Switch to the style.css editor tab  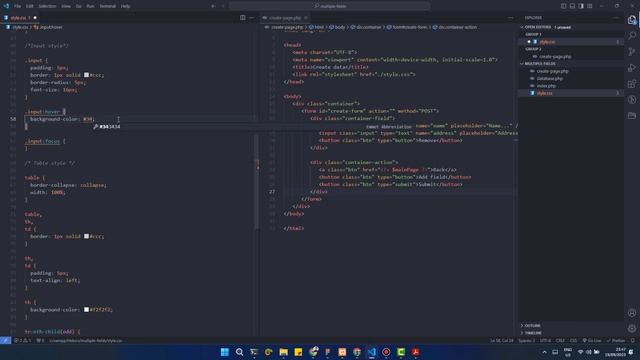coord(20,18)
